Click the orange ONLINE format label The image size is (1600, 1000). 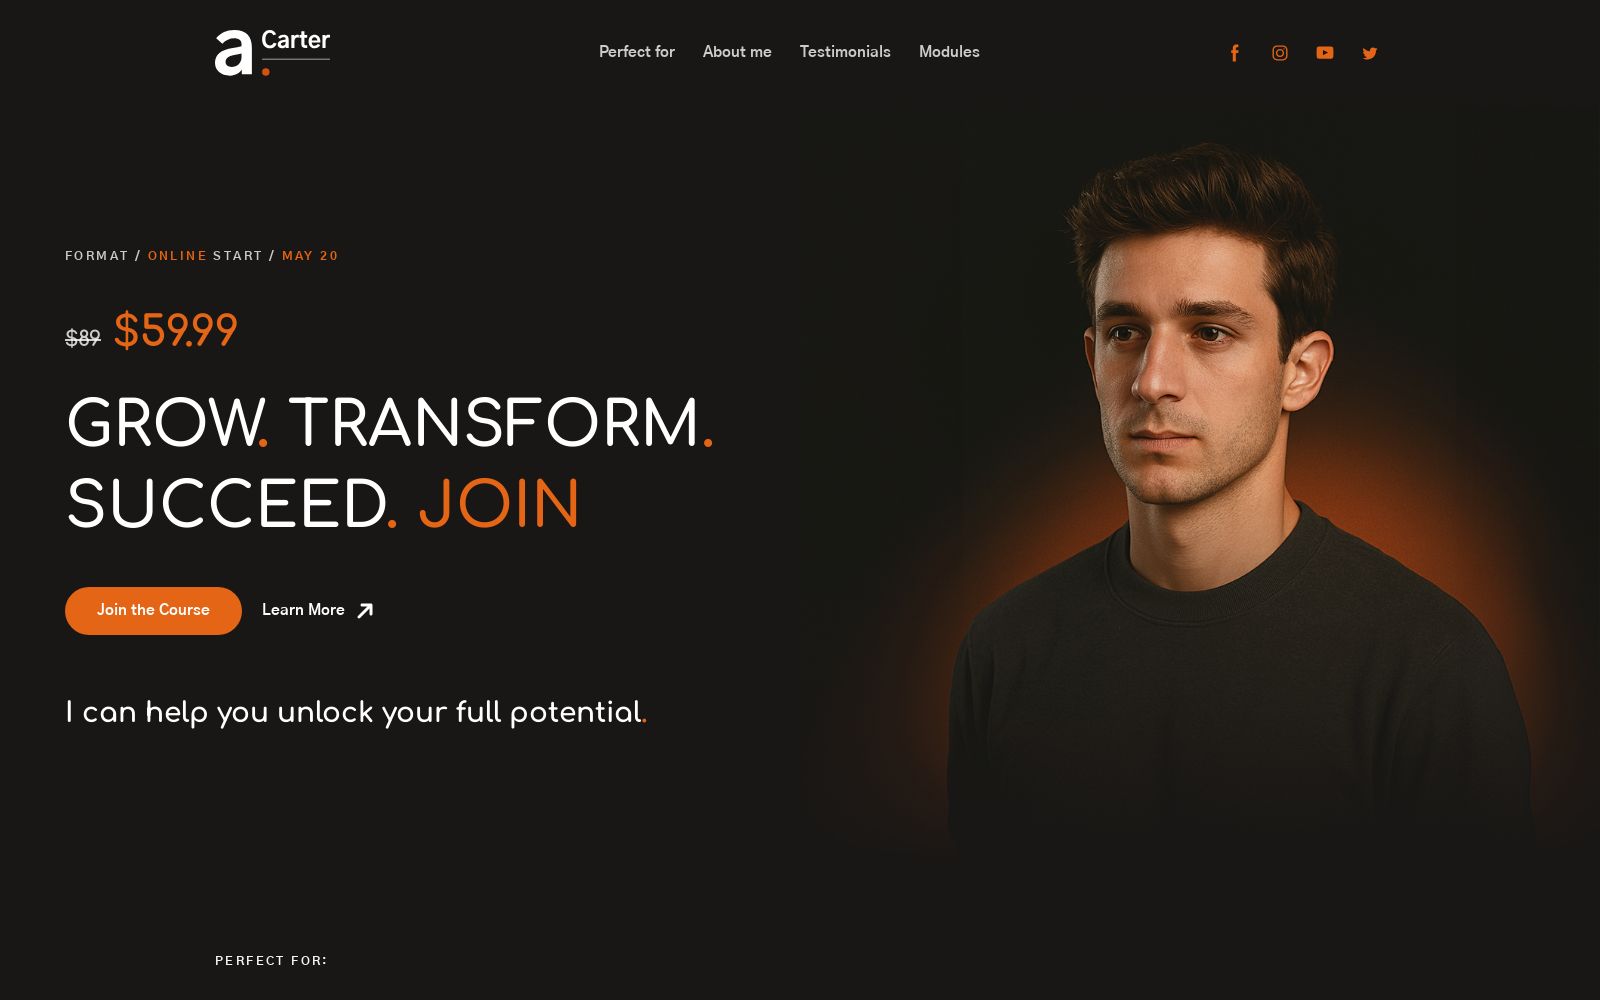pyautogui.click(x=177, y=256)
